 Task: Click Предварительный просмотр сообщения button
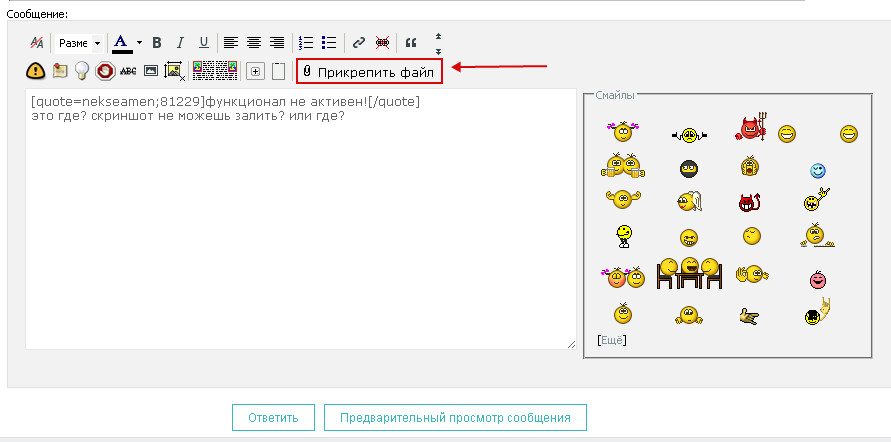click(x=455, y=417)
